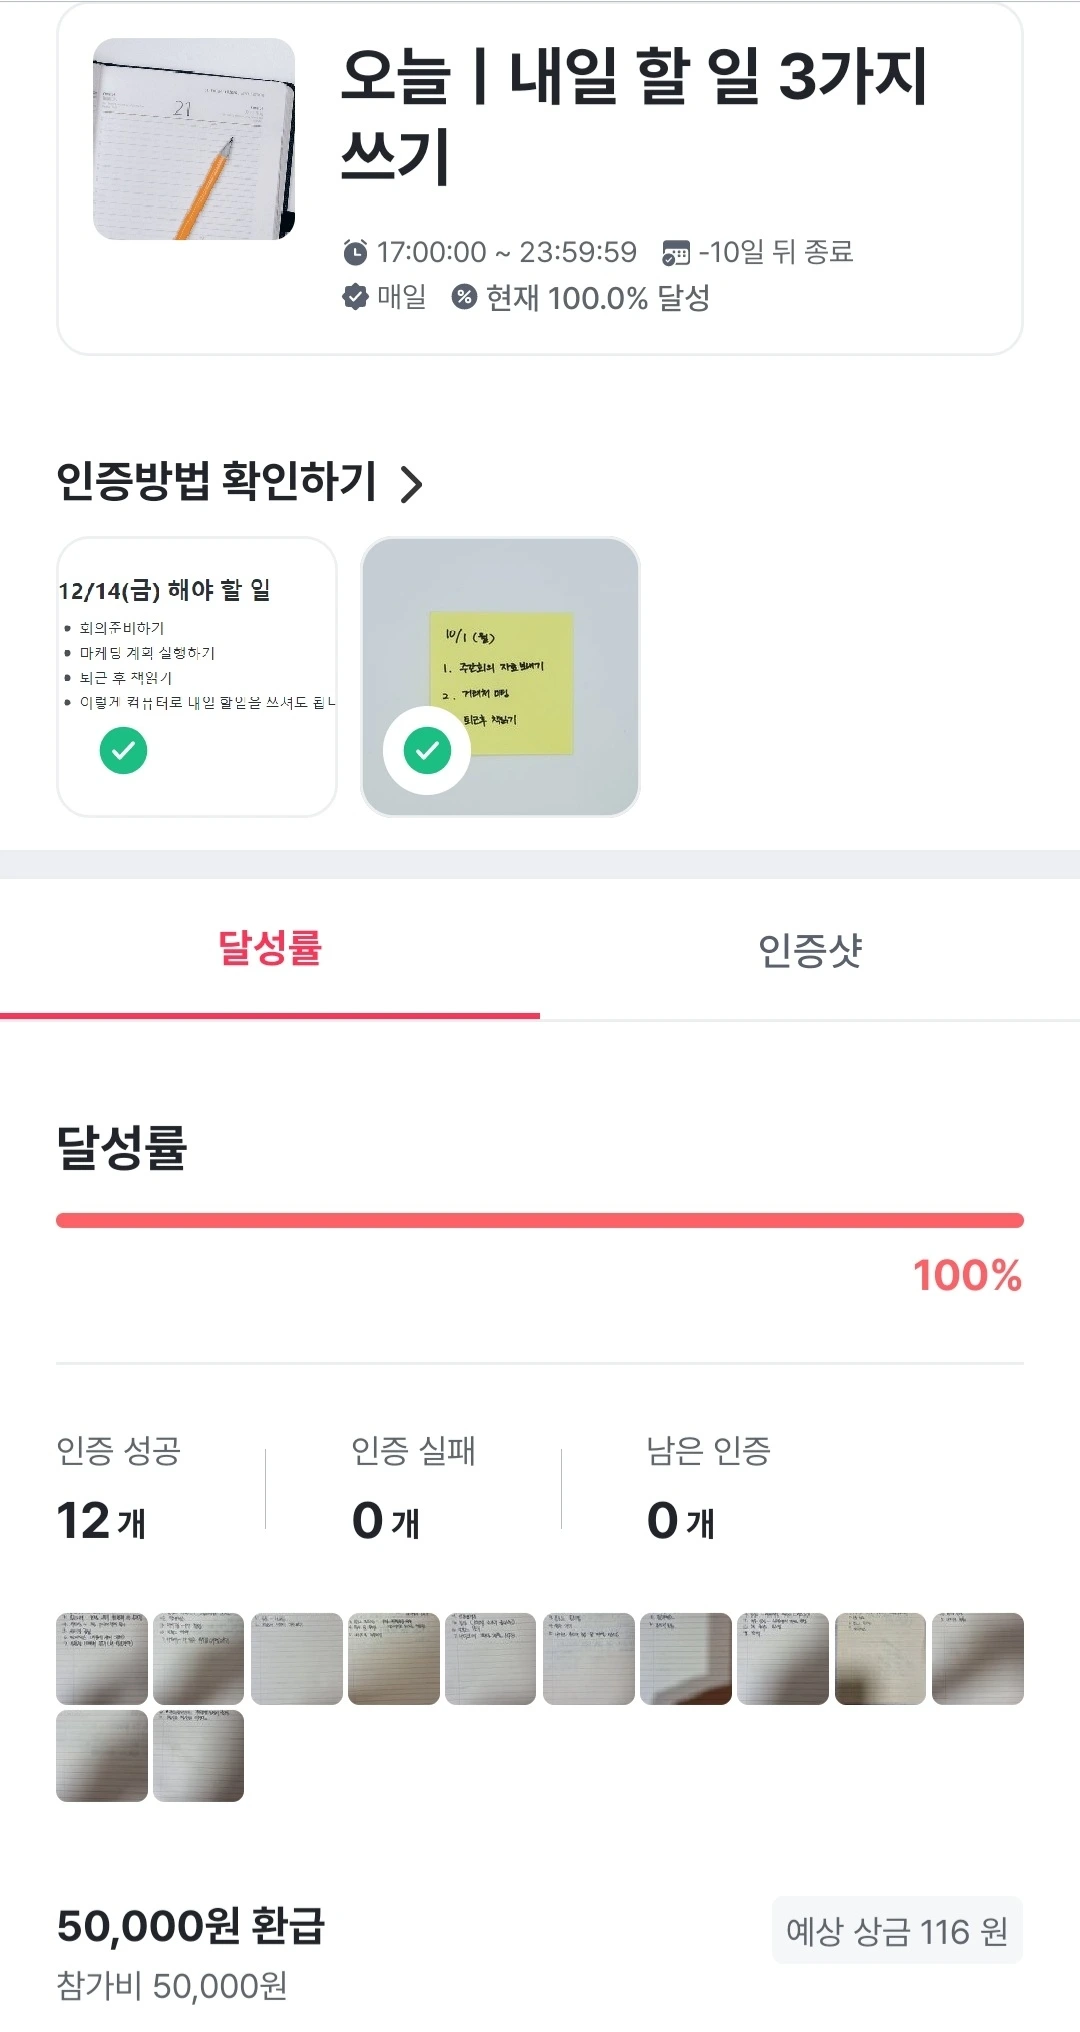This screenshot has height=2032, width=1080.
Task: Switch to the 달성률 tab
Action: pos(270,948)
